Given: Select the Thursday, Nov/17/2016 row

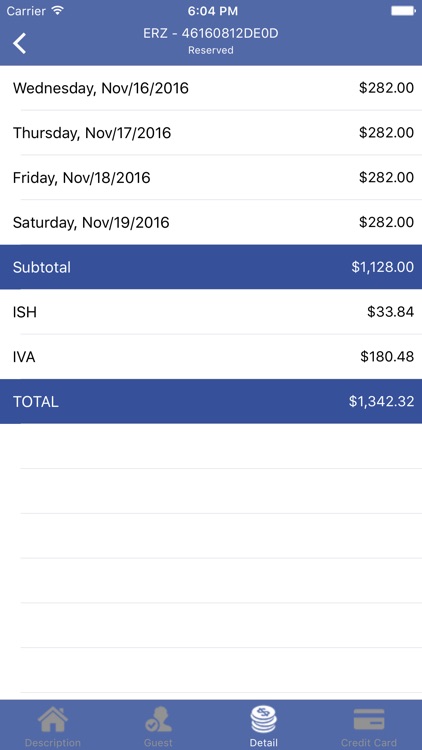Looking at the screenshot, I should [x=211, y=132].
